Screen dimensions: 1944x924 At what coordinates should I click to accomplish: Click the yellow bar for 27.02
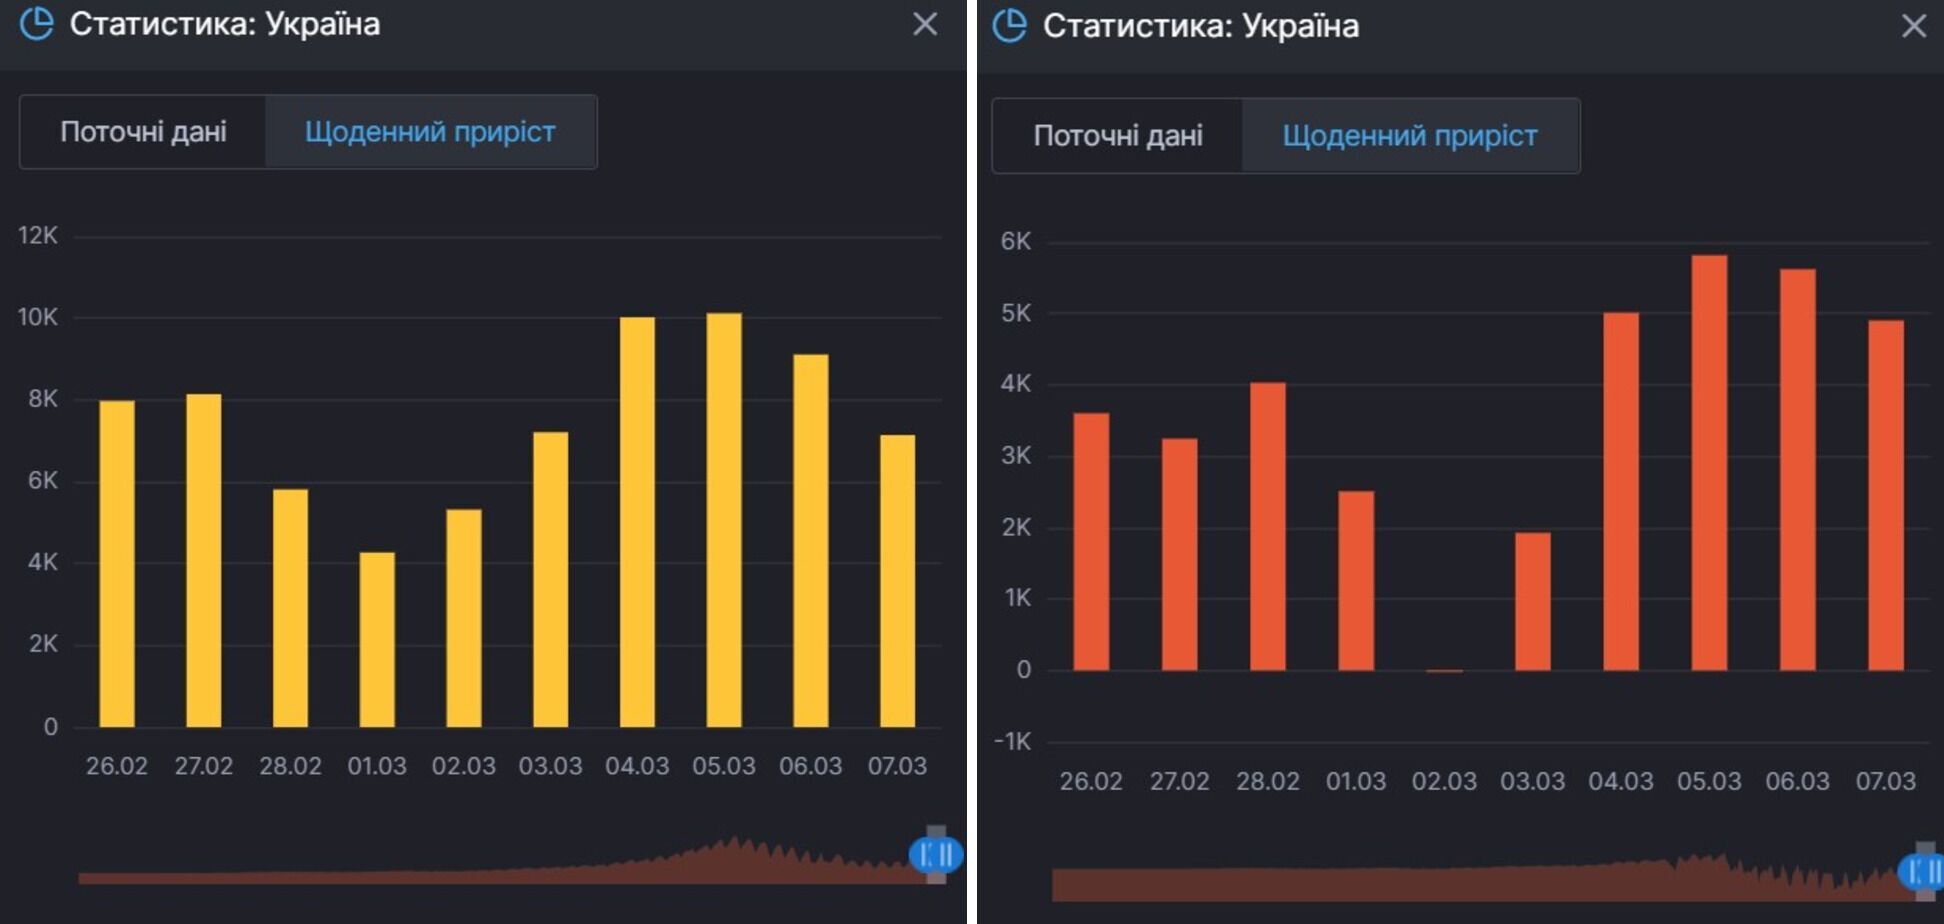point(204,560)
